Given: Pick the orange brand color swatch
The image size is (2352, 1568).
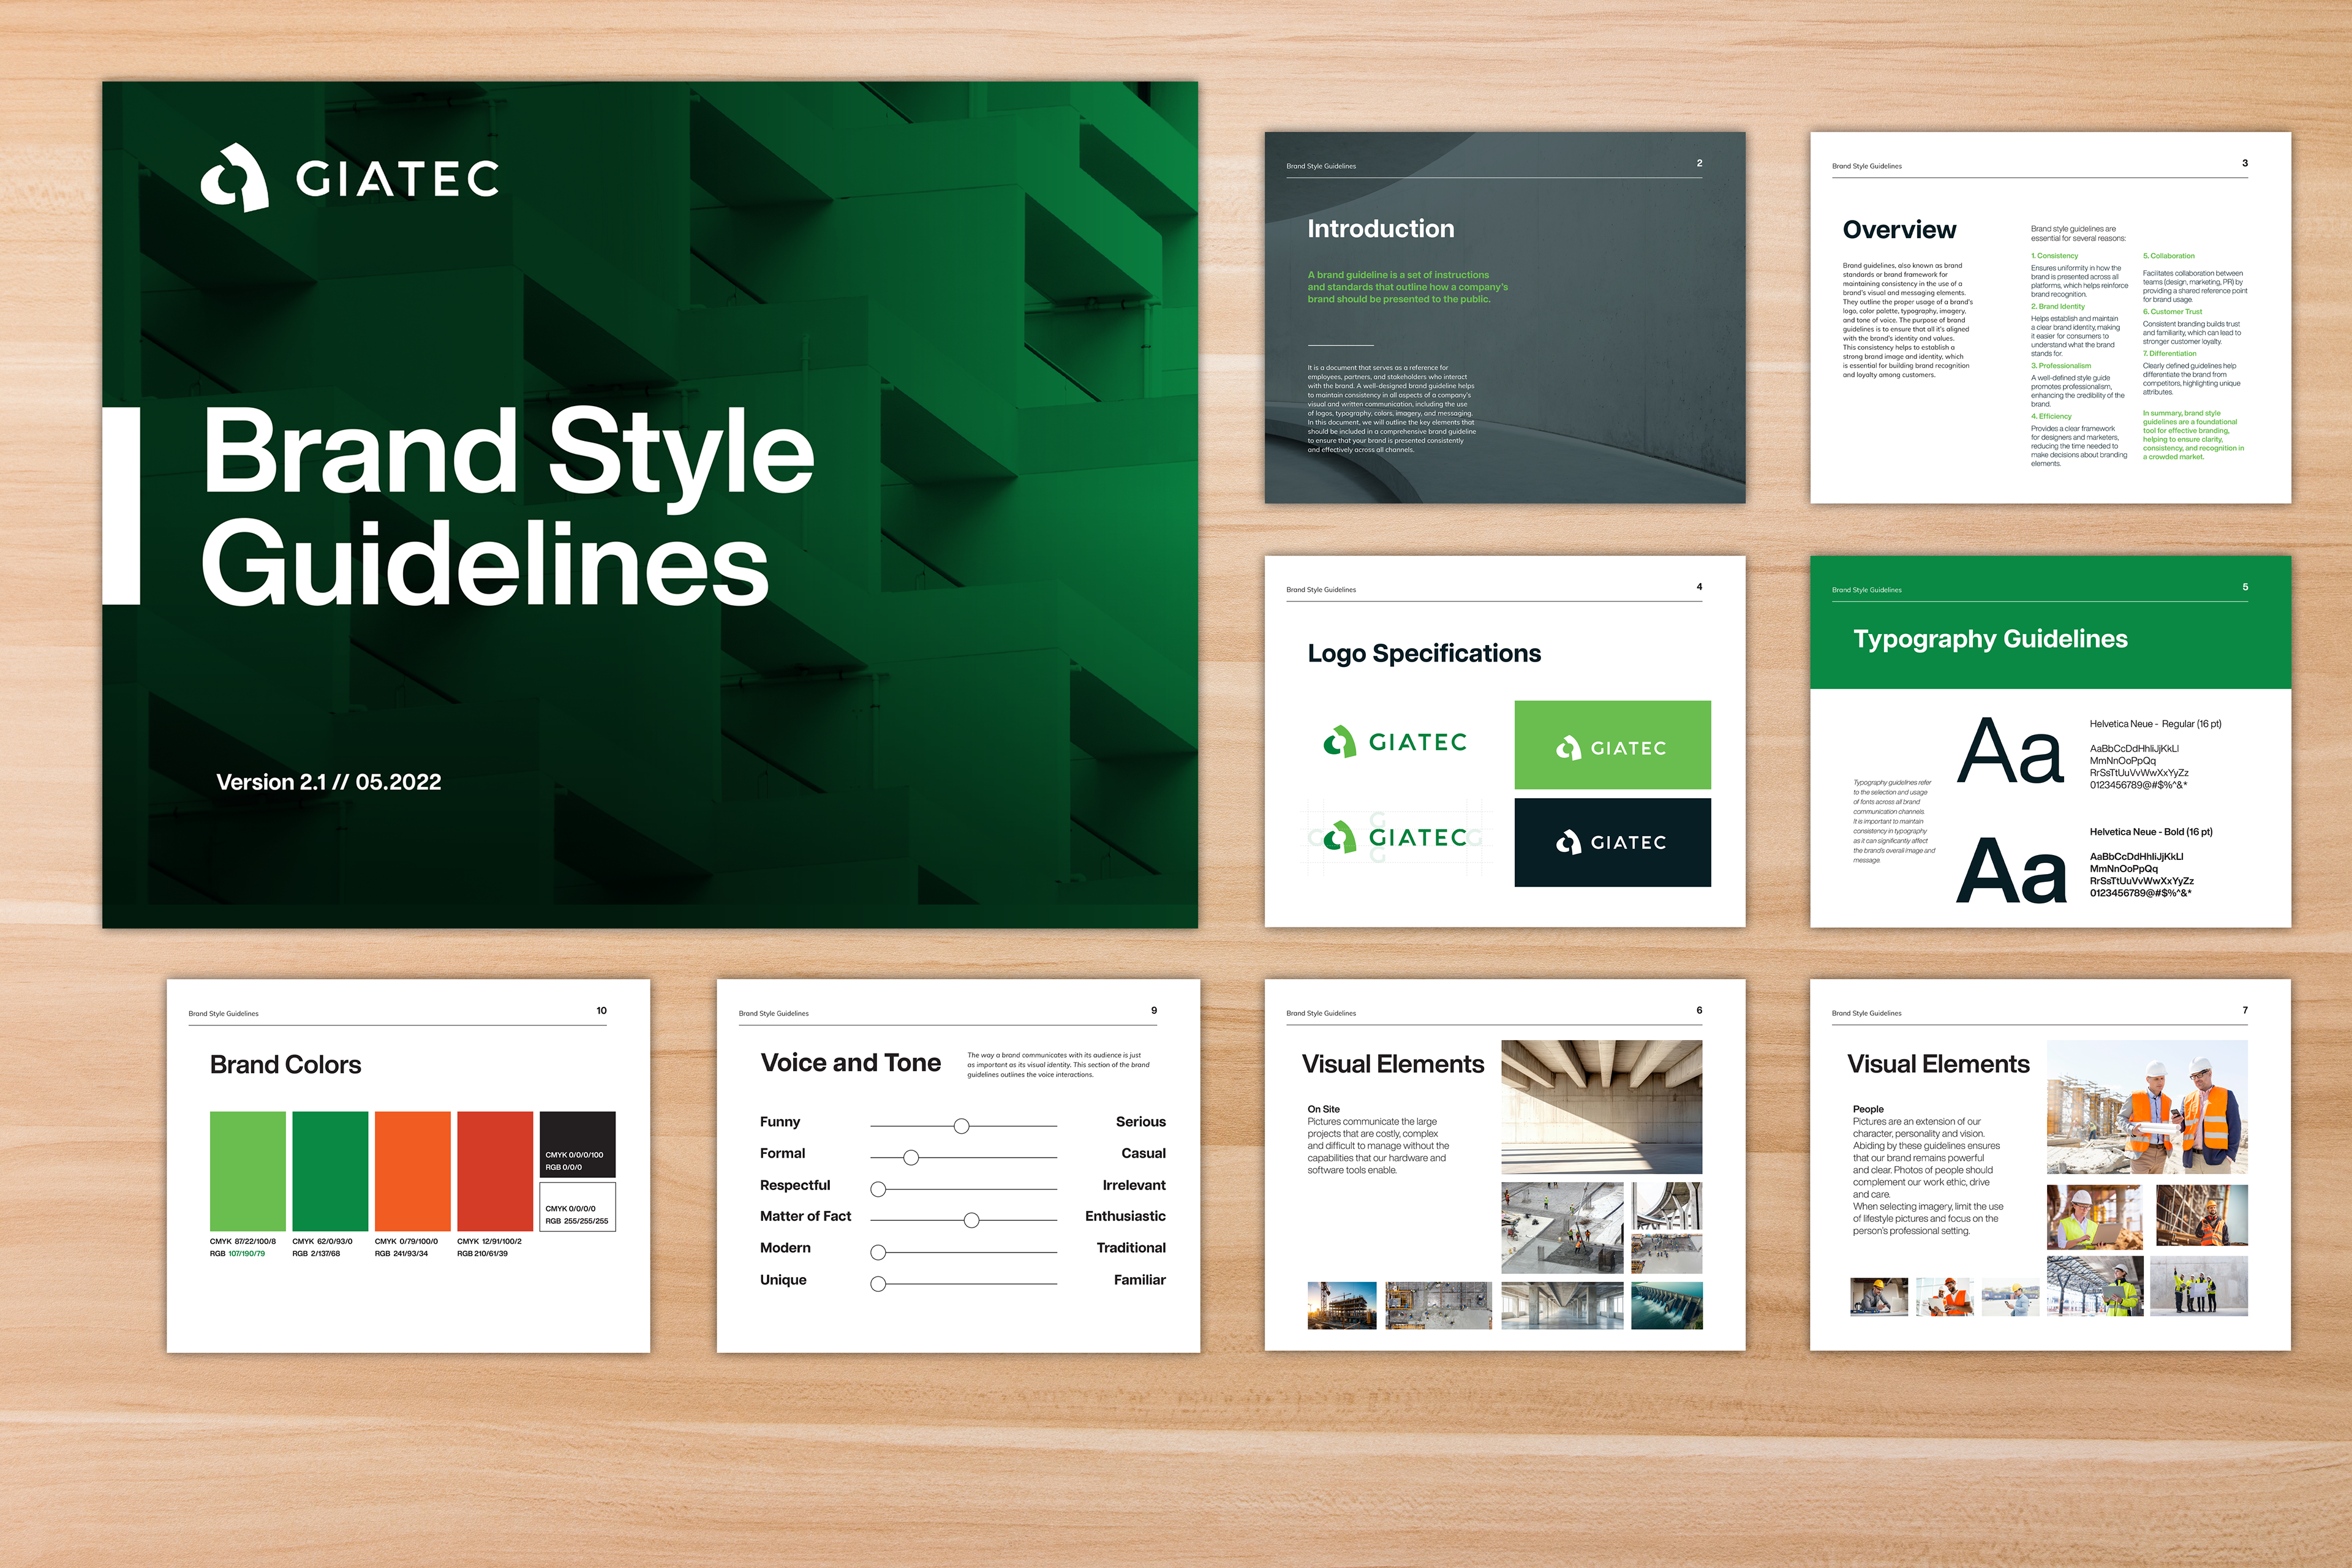Looking at the screenshot, I should [x=412, y=1171].
